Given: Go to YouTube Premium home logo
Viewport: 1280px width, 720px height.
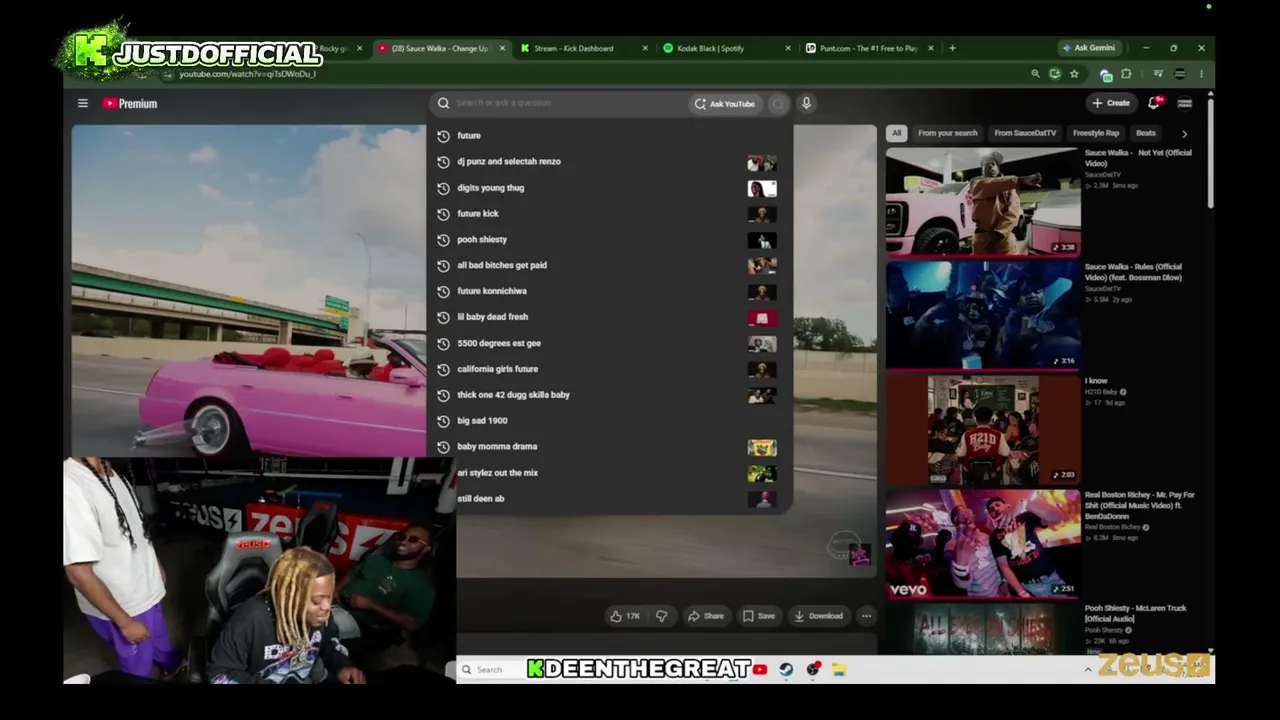Looking at the screenshot, I should tap(130, 103).
